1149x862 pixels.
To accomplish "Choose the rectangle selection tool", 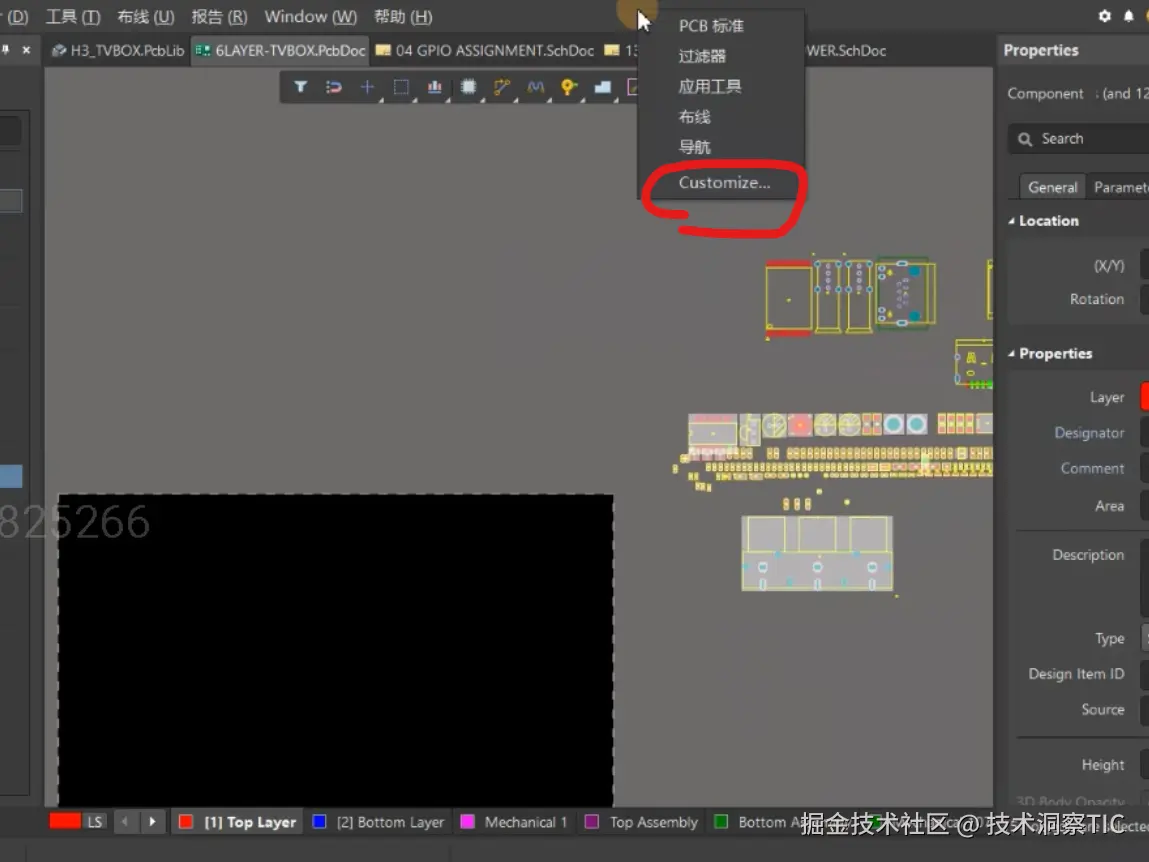I will tap(401, 87).
